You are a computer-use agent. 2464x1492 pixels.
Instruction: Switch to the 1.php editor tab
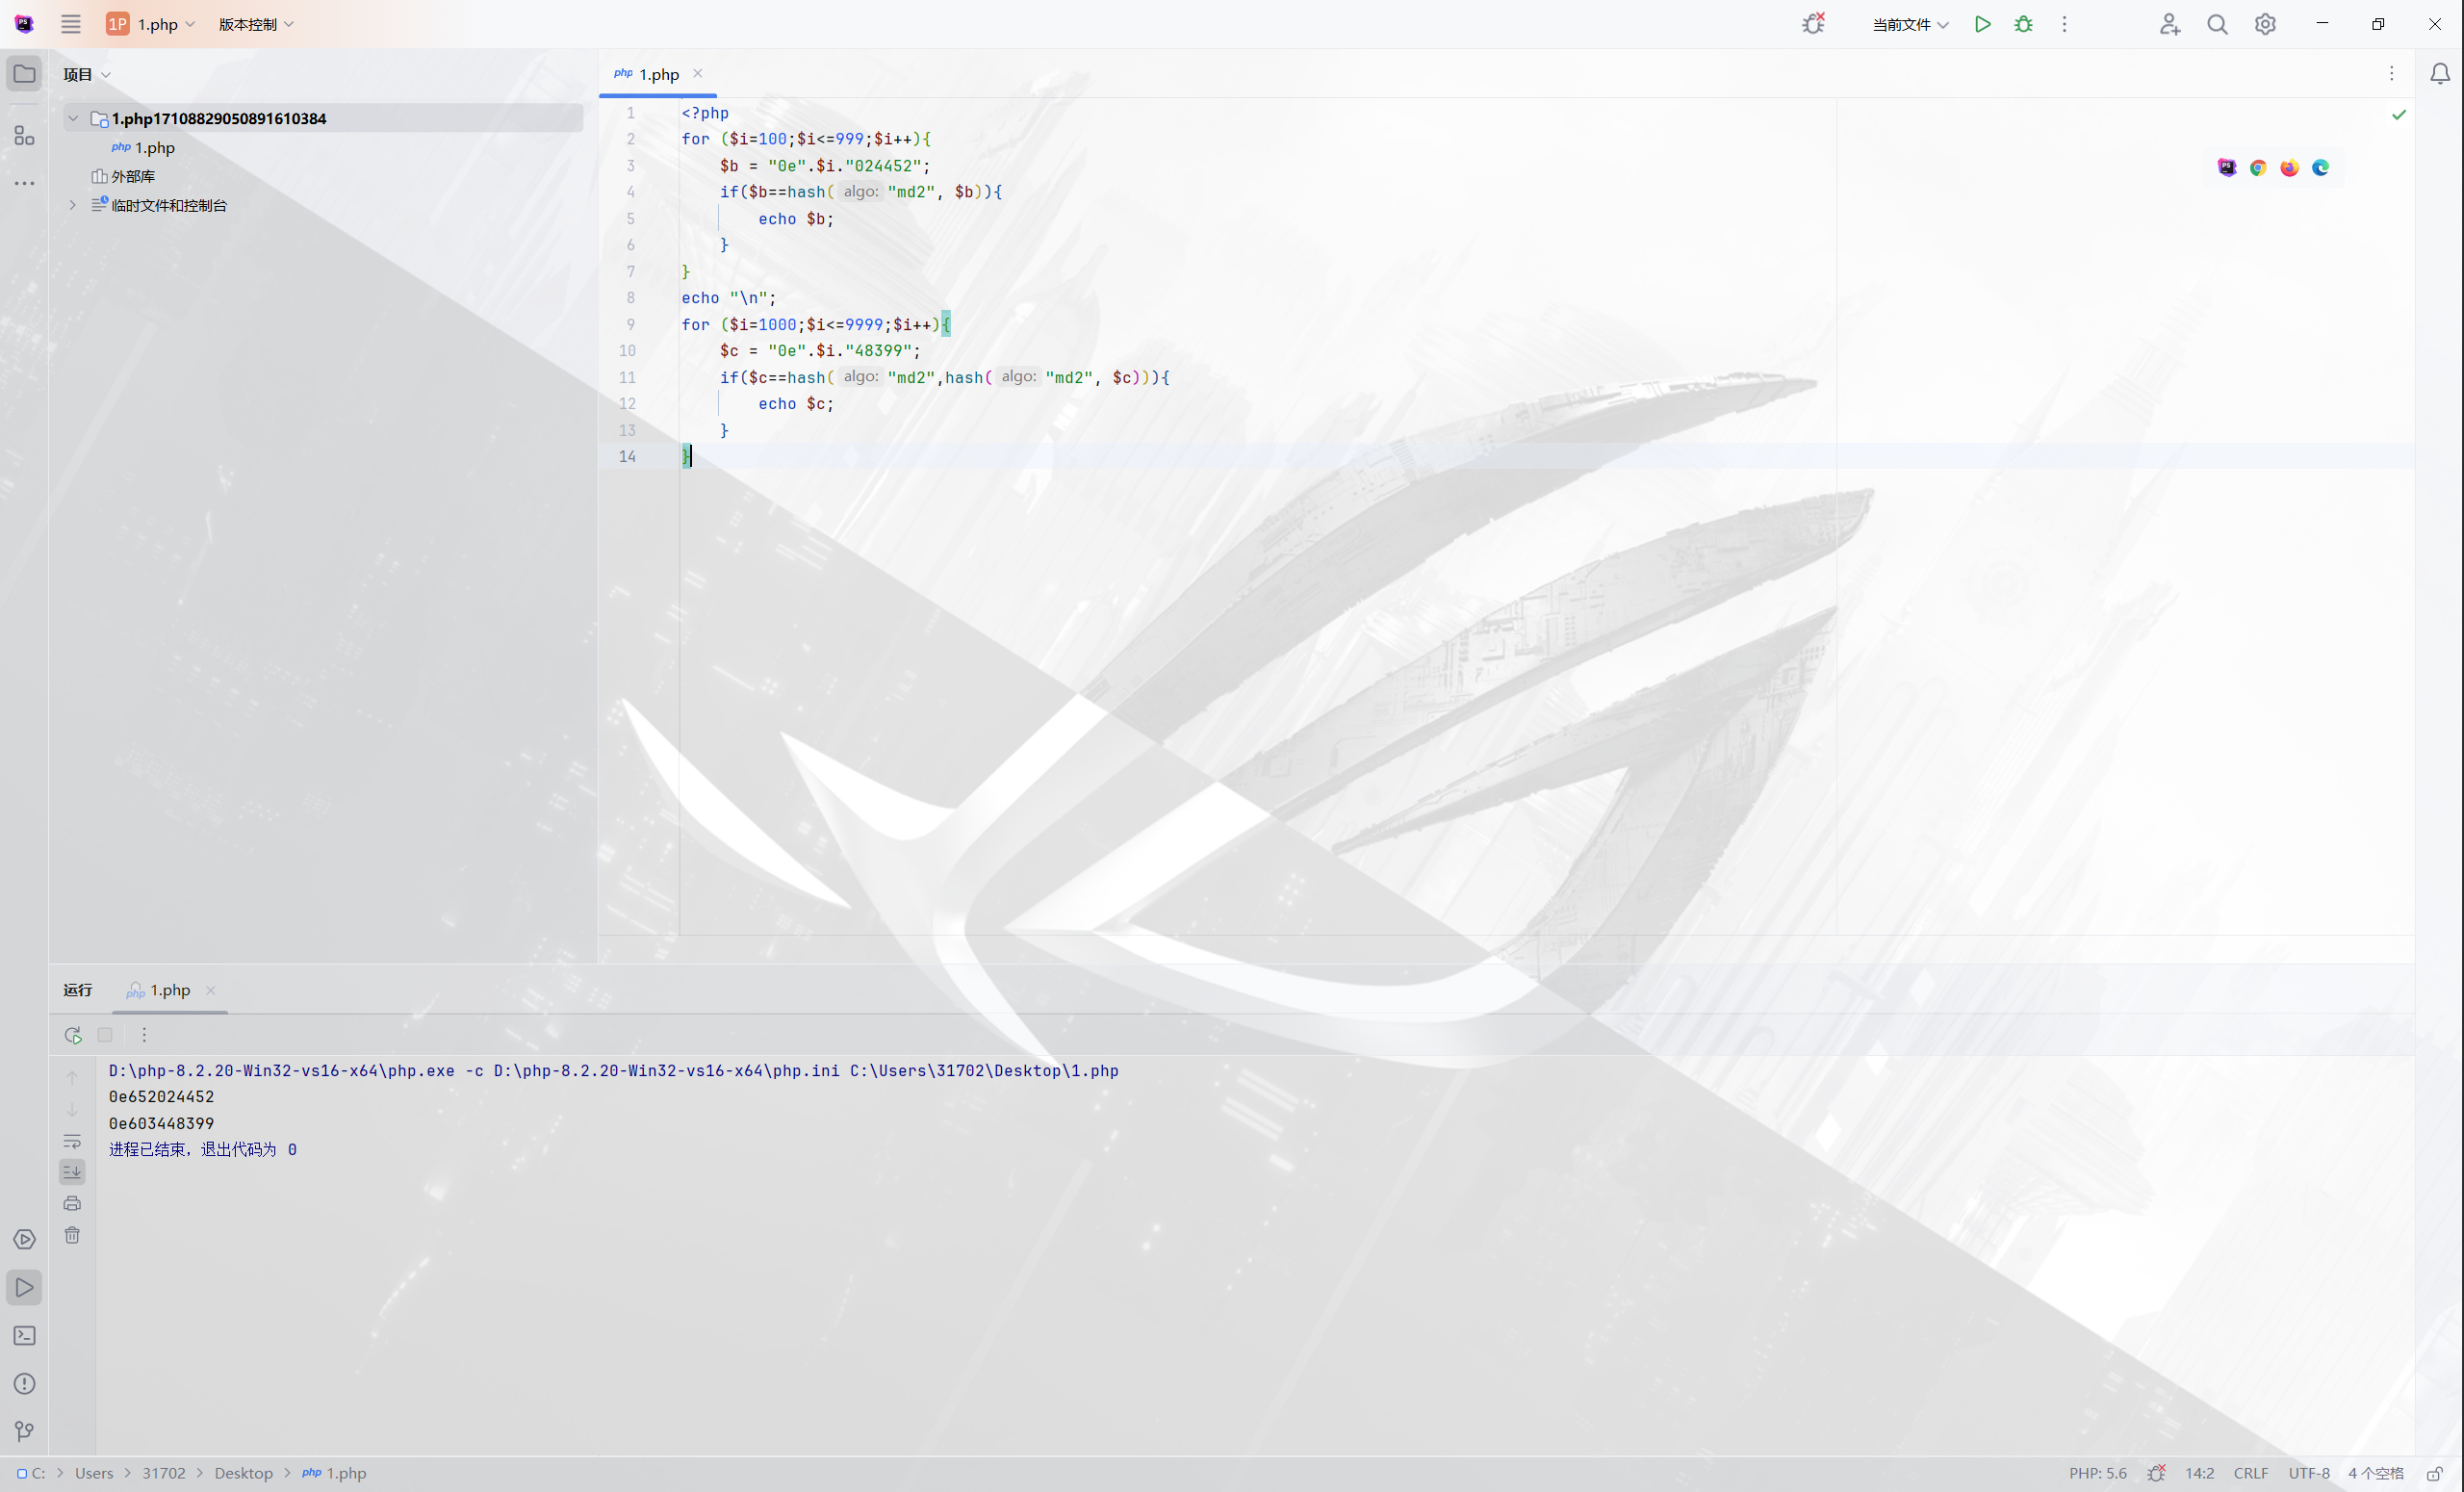pos(658,74)
